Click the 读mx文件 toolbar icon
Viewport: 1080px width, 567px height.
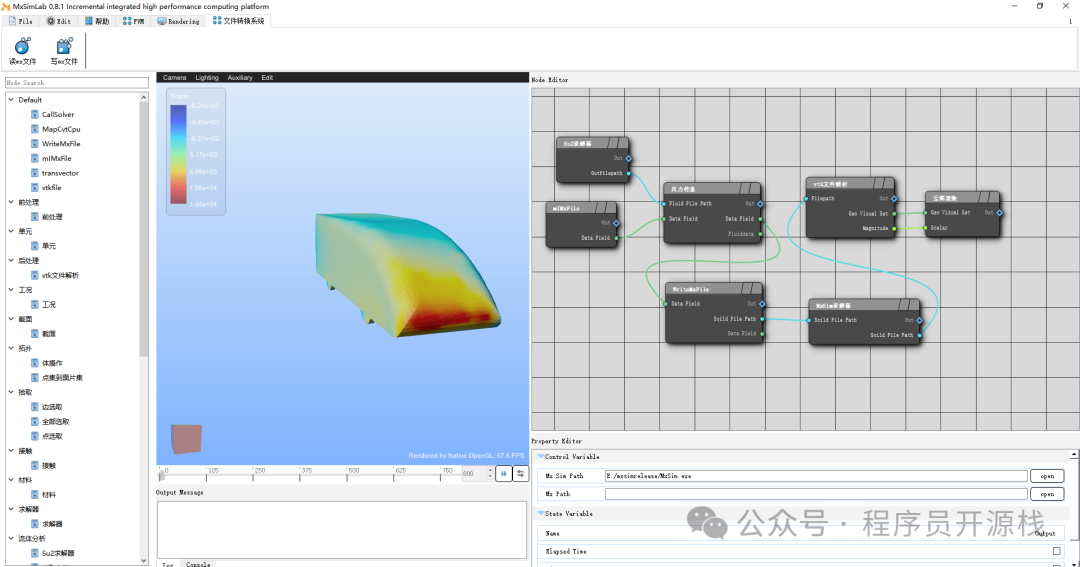pos(22,46)
